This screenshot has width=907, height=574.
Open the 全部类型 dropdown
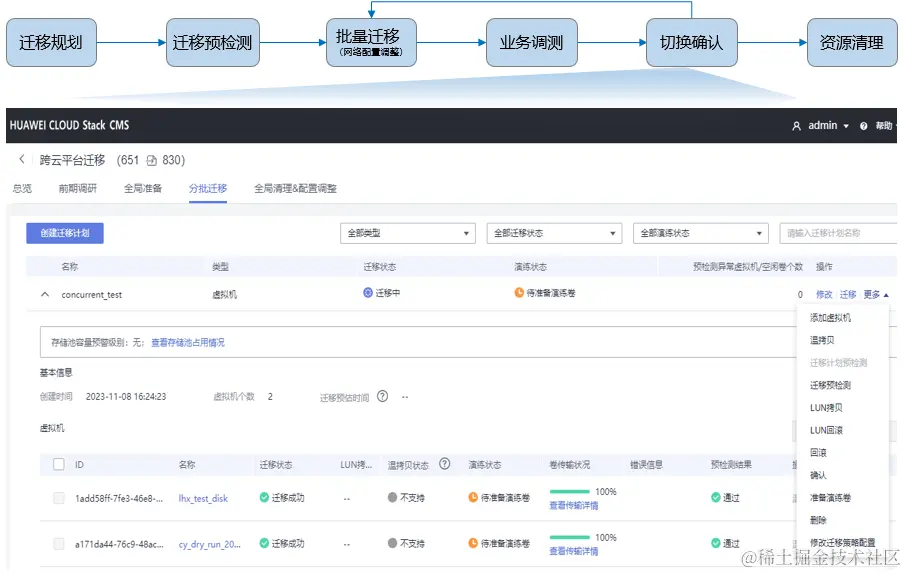click(408, 233)
